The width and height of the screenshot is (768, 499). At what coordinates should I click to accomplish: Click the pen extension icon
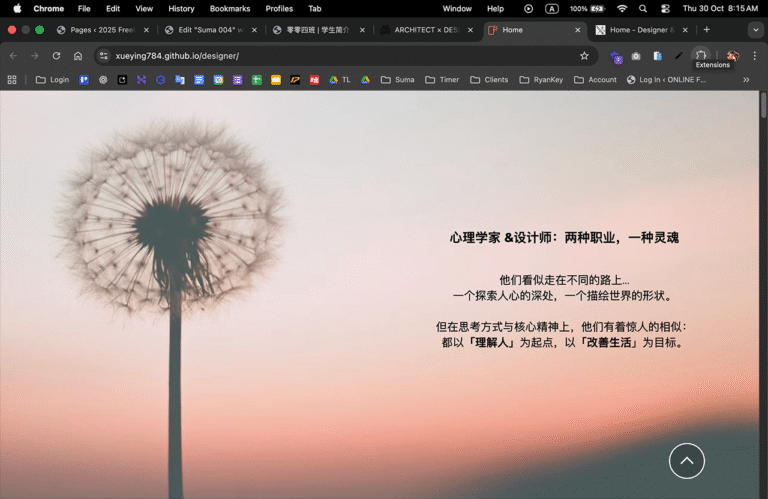click(679, 56)
